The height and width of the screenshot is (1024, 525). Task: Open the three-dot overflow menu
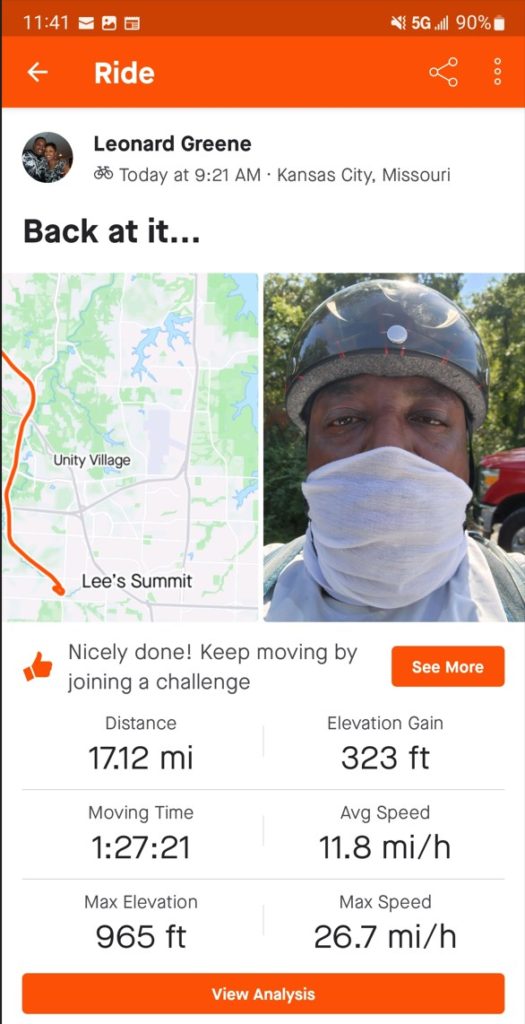(x=498, y=72)
